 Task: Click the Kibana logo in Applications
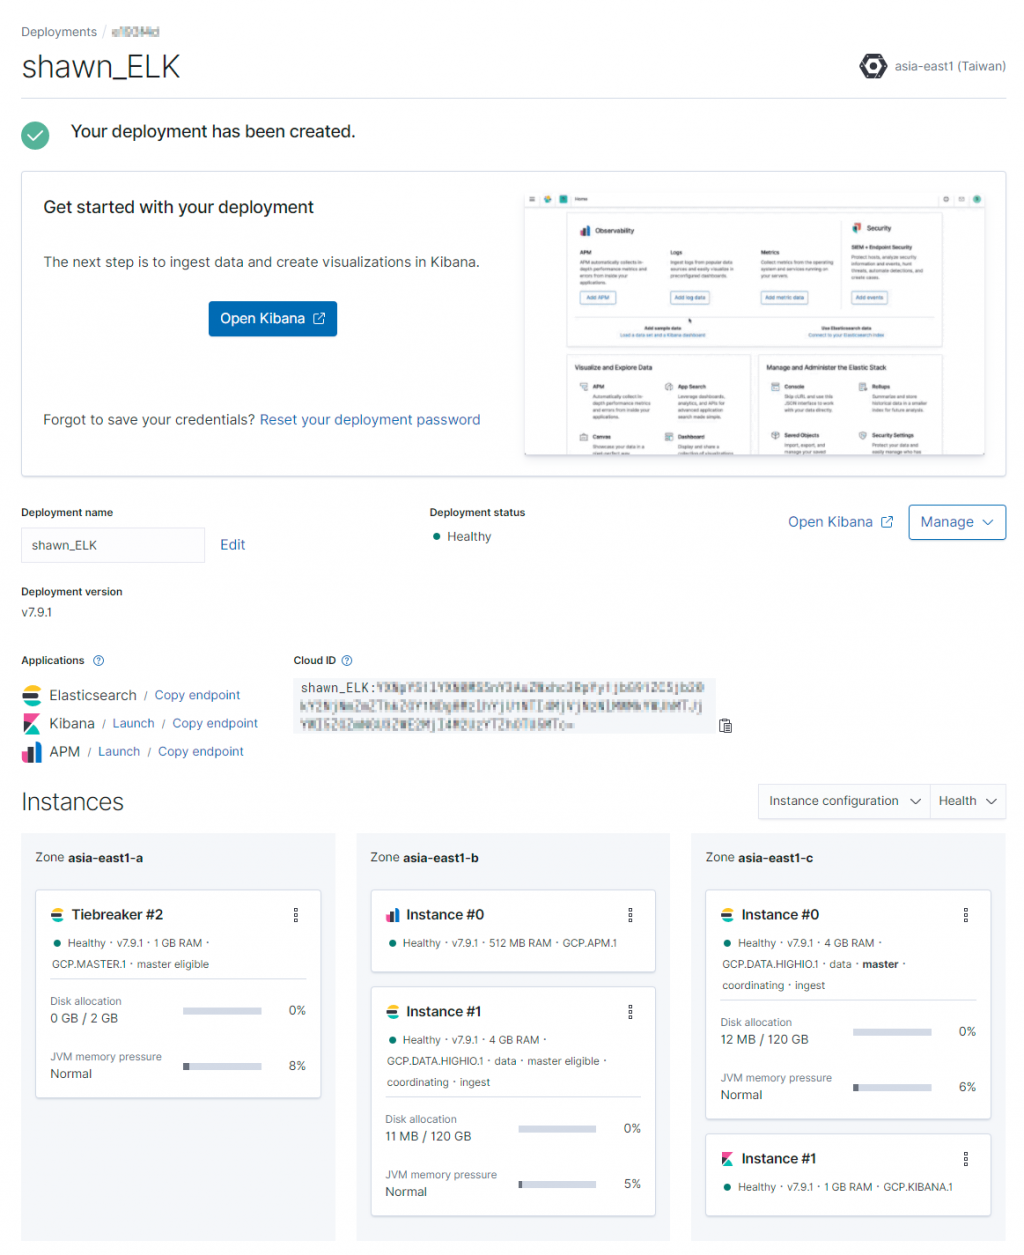[32, 723]
